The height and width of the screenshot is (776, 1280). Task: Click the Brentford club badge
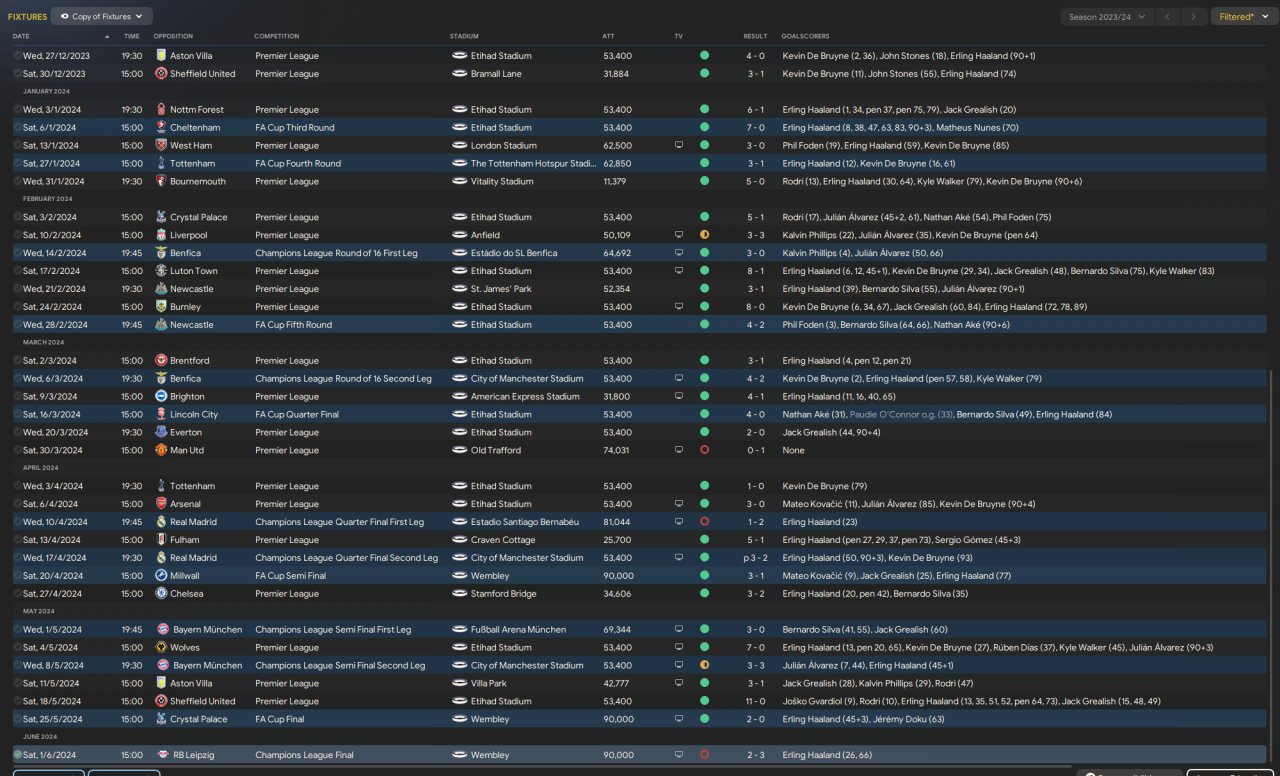pyautogui.click(x=161, y=361)
